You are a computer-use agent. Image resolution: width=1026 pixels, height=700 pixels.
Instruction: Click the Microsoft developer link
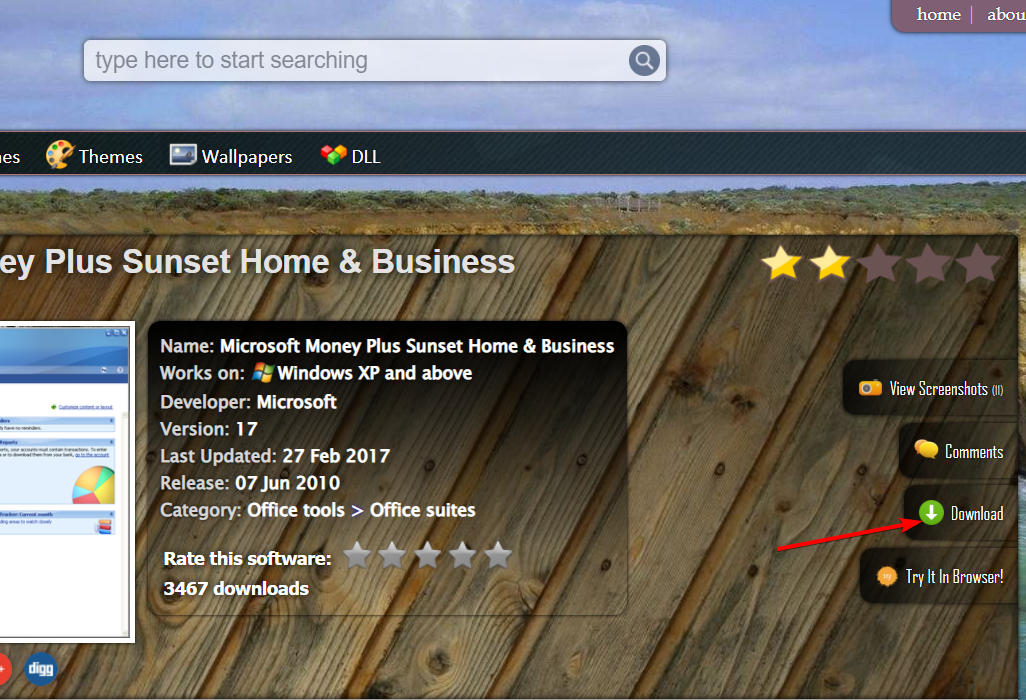pyautogui.click(x=296, y=402)
